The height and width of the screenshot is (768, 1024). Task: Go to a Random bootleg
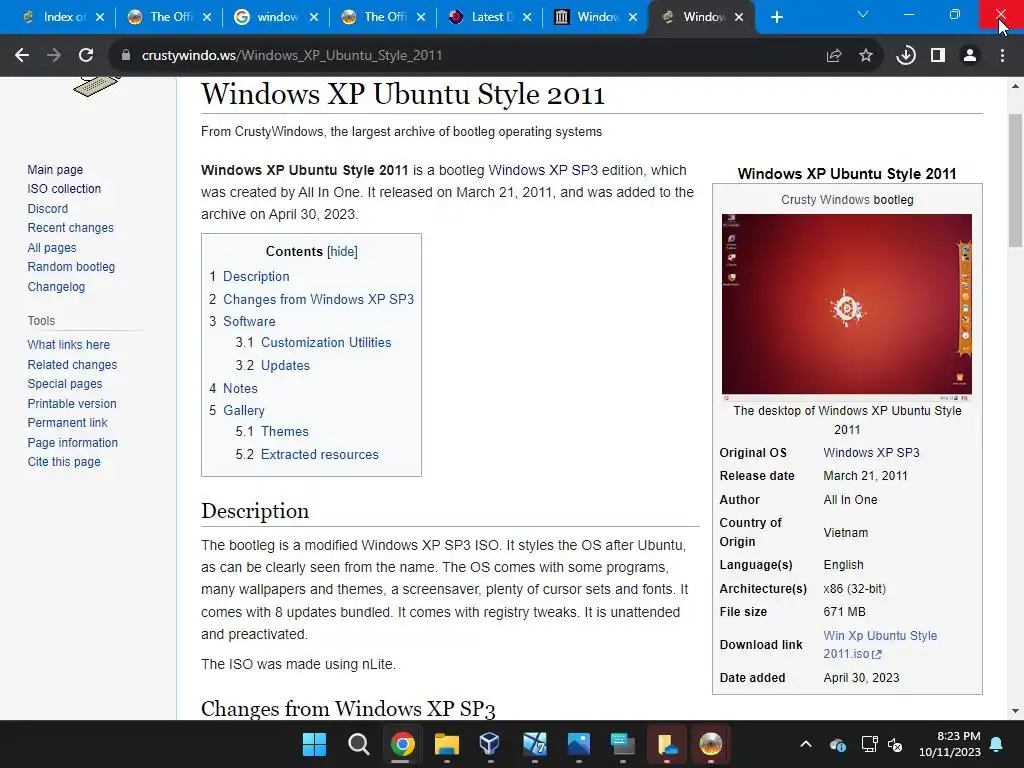click(71, 267)
